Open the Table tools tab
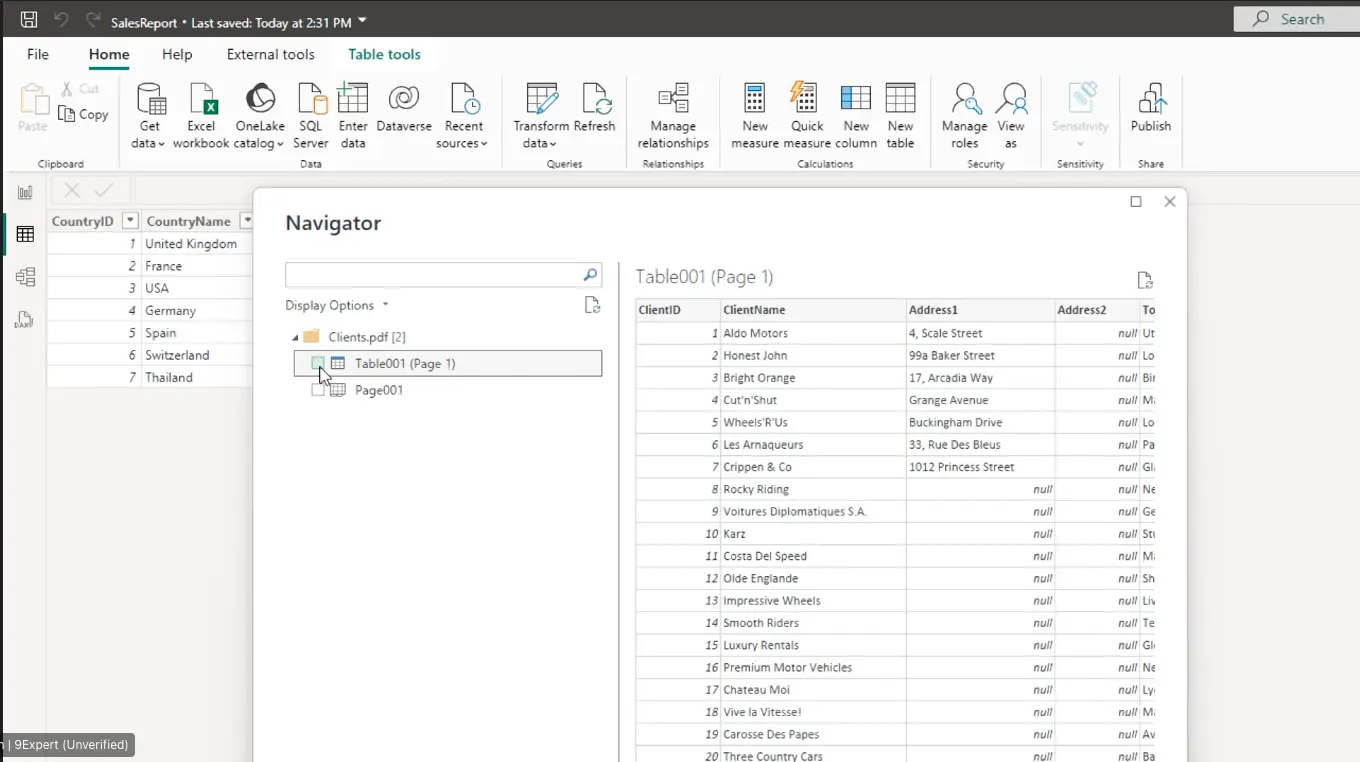Image resolution: width=1360 pixels, height=762 pixels. click(384, 54)
